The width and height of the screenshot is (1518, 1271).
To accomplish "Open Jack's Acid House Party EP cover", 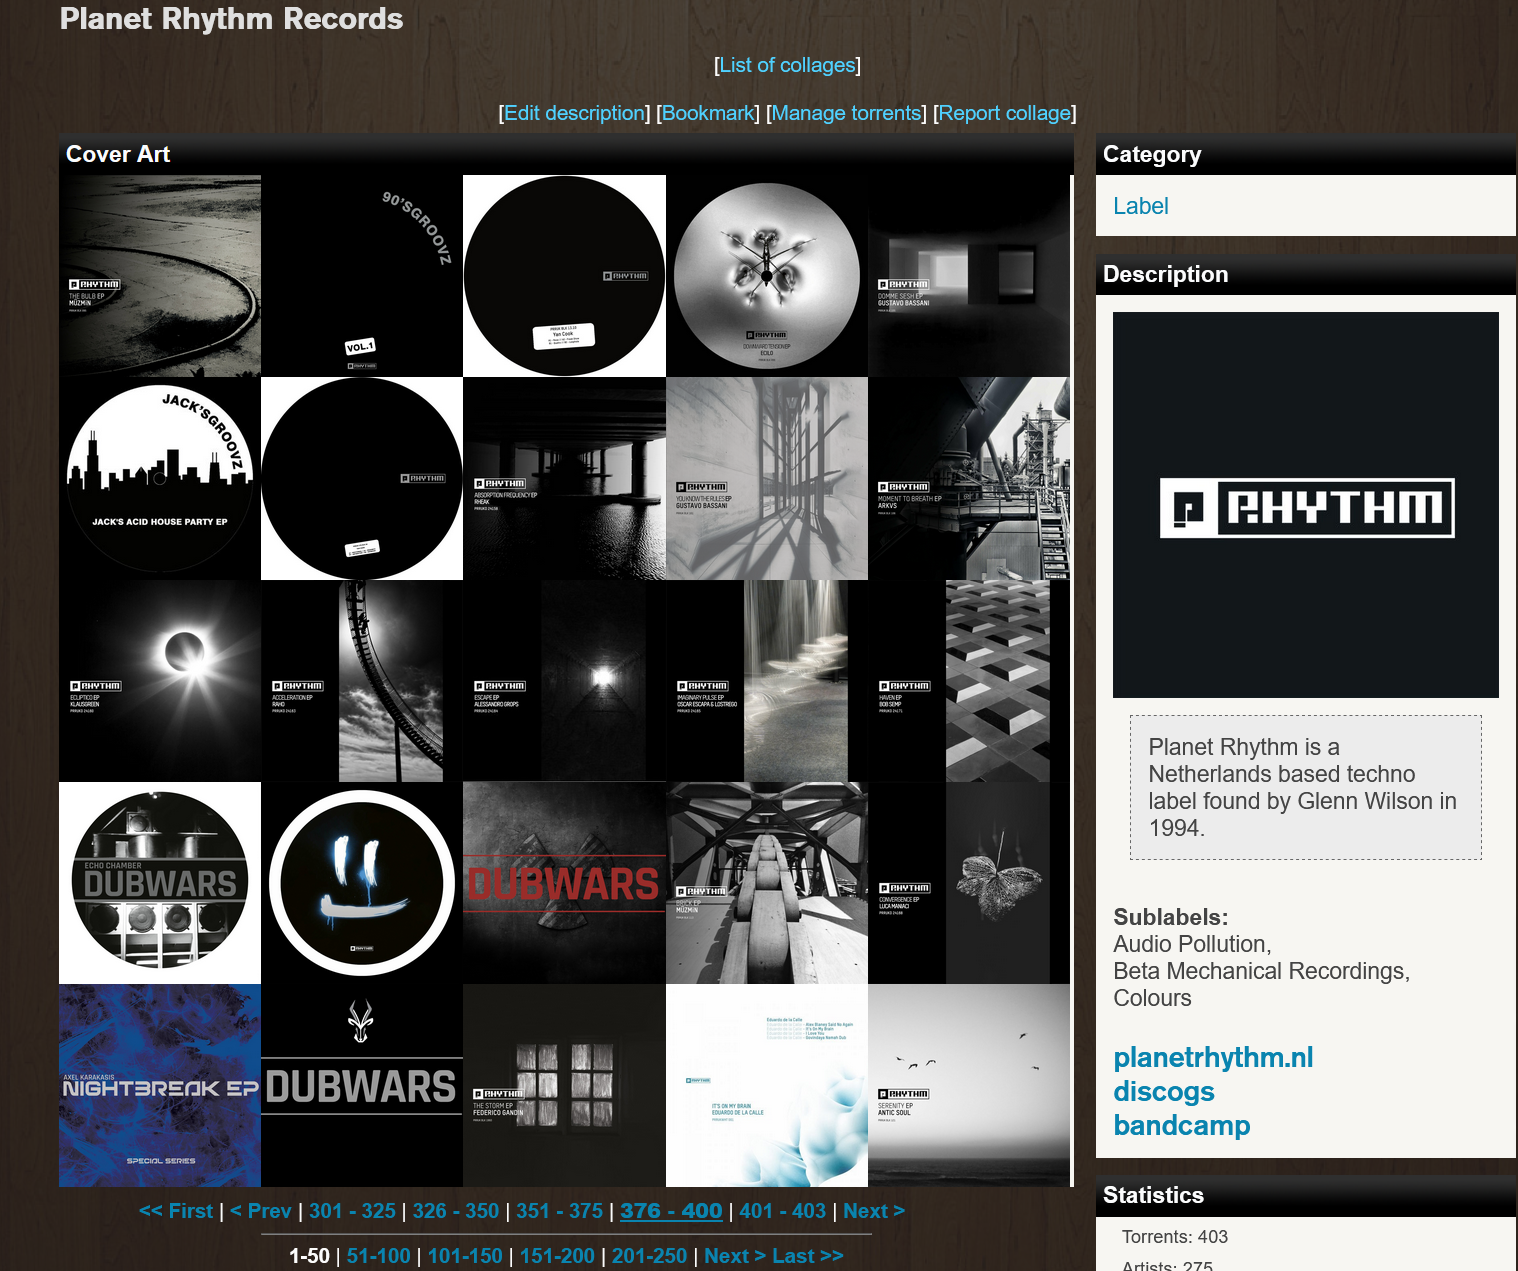I will pyautogui.click(x=160, y=478).
